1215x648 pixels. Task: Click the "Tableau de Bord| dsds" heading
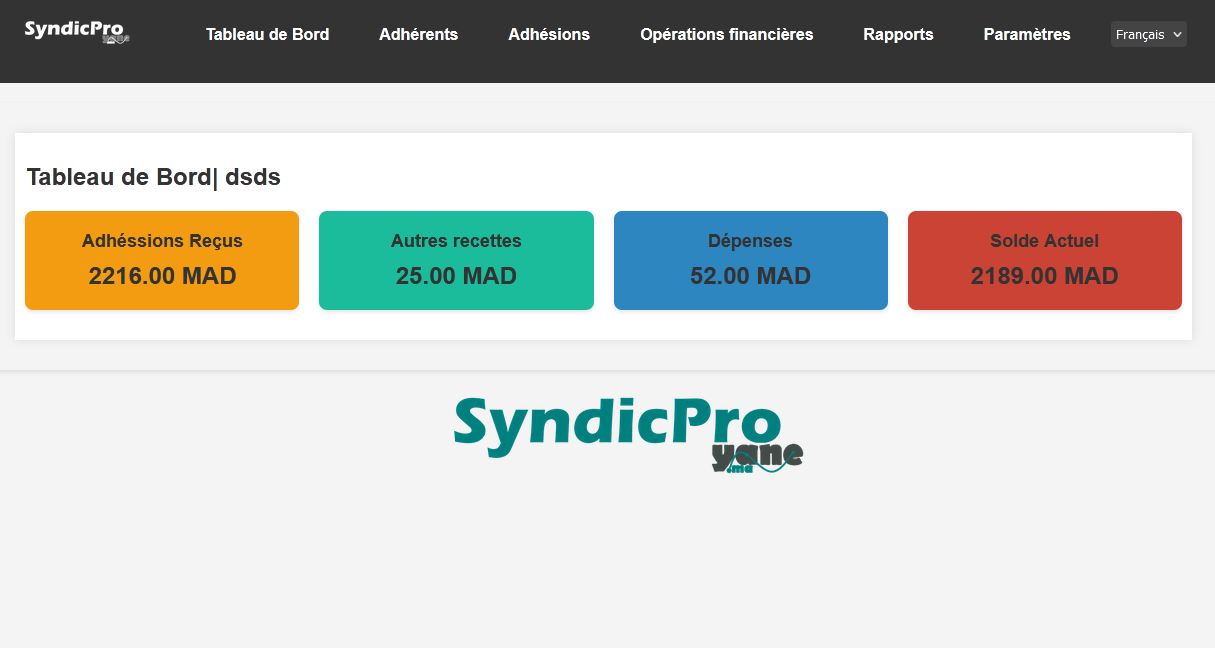pyautogui.click(x=154, y=178)
